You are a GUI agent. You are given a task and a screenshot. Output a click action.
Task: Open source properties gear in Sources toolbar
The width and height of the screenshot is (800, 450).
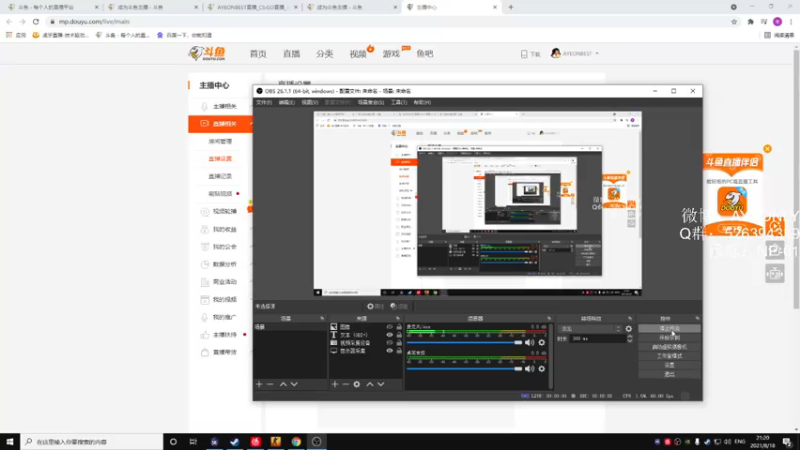pos(357,384)
